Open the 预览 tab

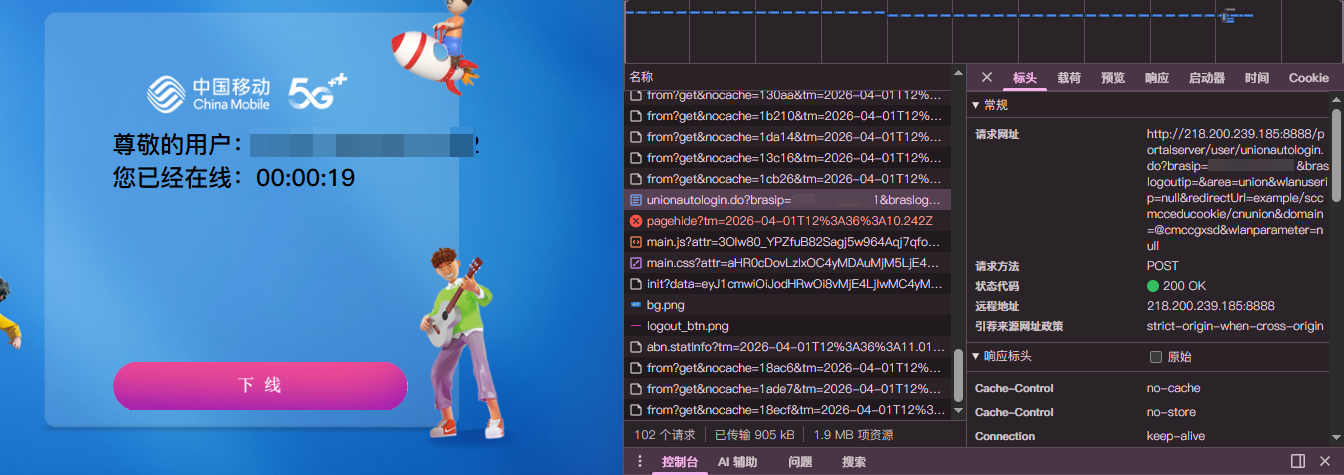tap(1113, 78)
